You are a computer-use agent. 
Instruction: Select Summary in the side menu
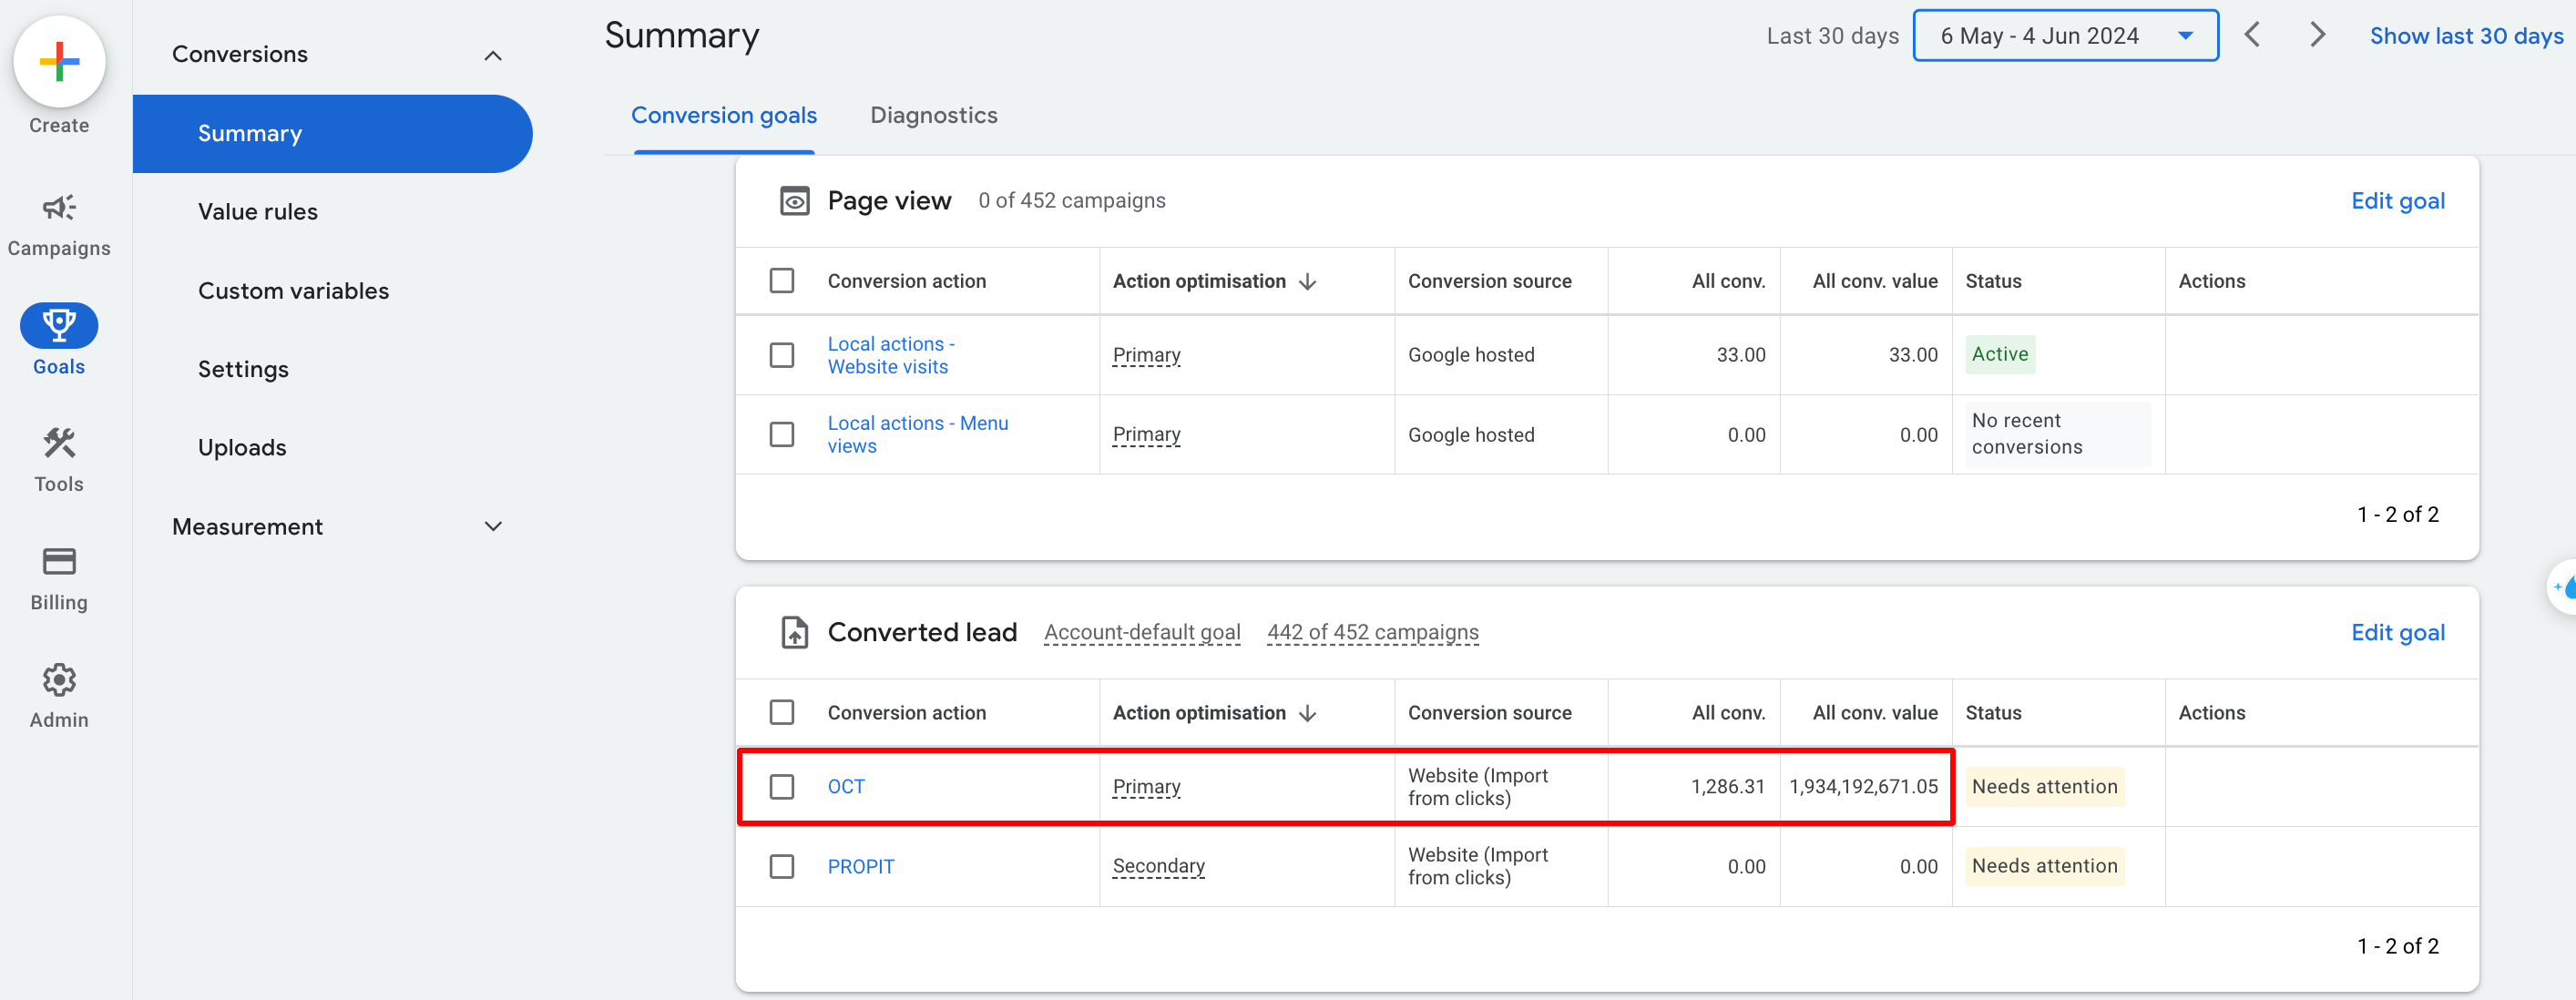coord(332,134)
